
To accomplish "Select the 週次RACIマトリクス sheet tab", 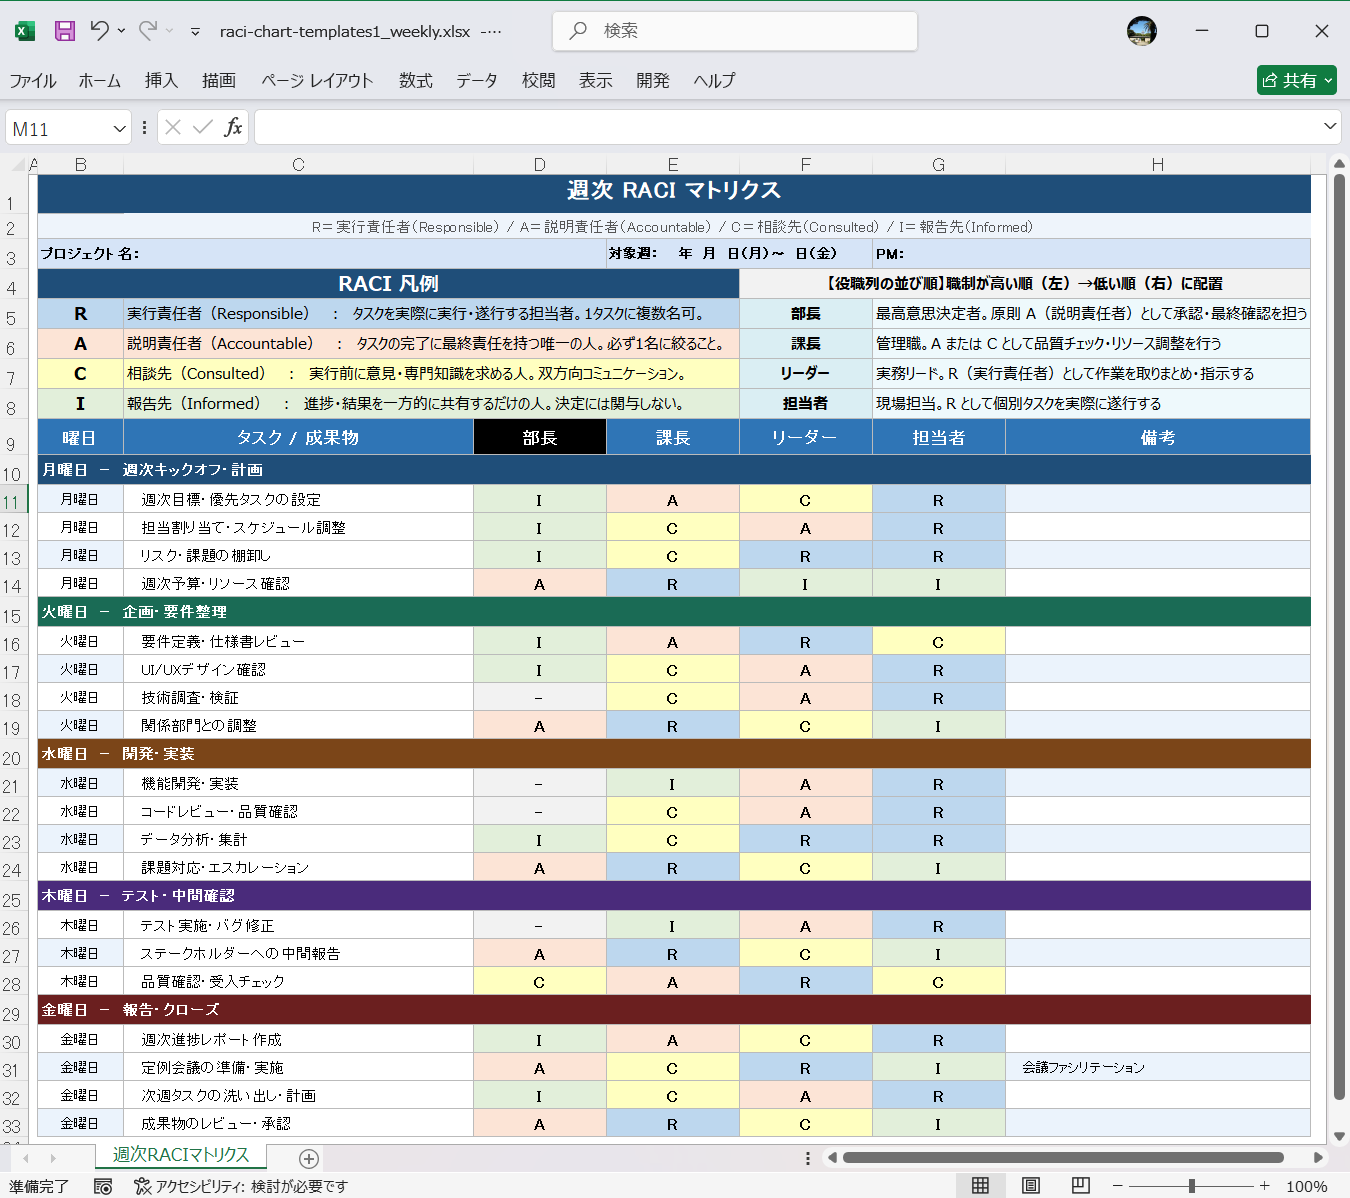I will [181, 1155].
